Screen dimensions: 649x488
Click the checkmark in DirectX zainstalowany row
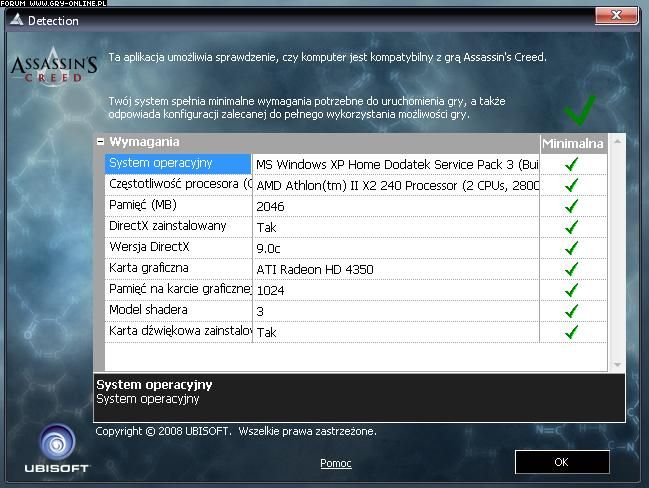[x=572, y=227]
